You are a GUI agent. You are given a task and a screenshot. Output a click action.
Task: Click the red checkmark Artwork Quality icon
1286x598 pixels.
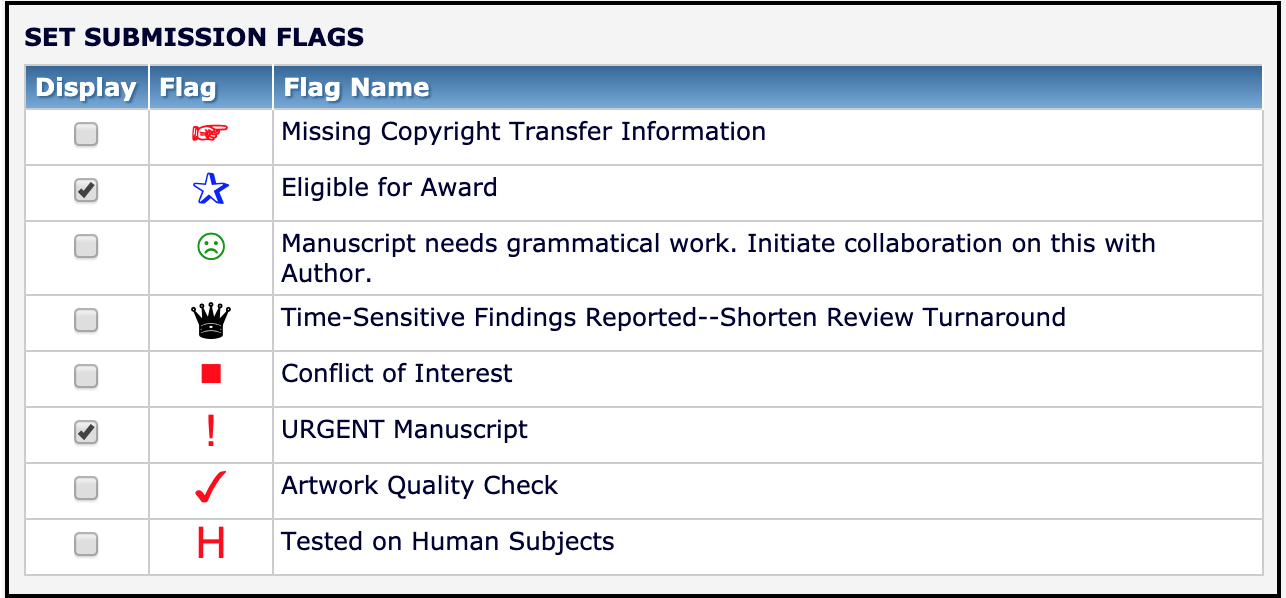coord(210,487)
